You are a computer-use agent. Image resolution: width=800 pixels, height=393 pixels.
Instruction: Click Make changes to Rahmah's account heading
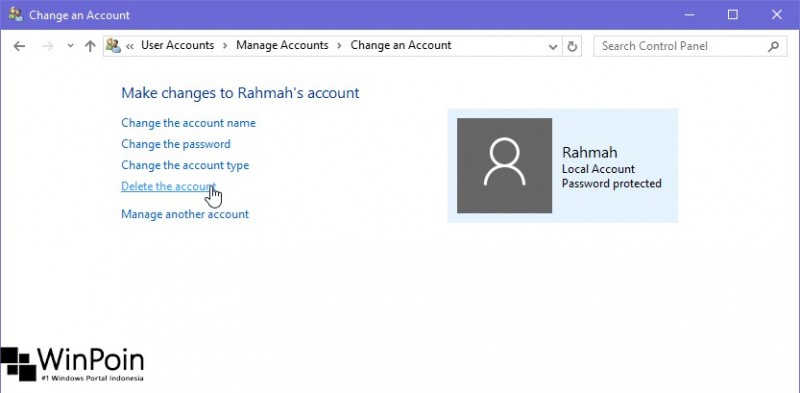[x=240, y=93]
